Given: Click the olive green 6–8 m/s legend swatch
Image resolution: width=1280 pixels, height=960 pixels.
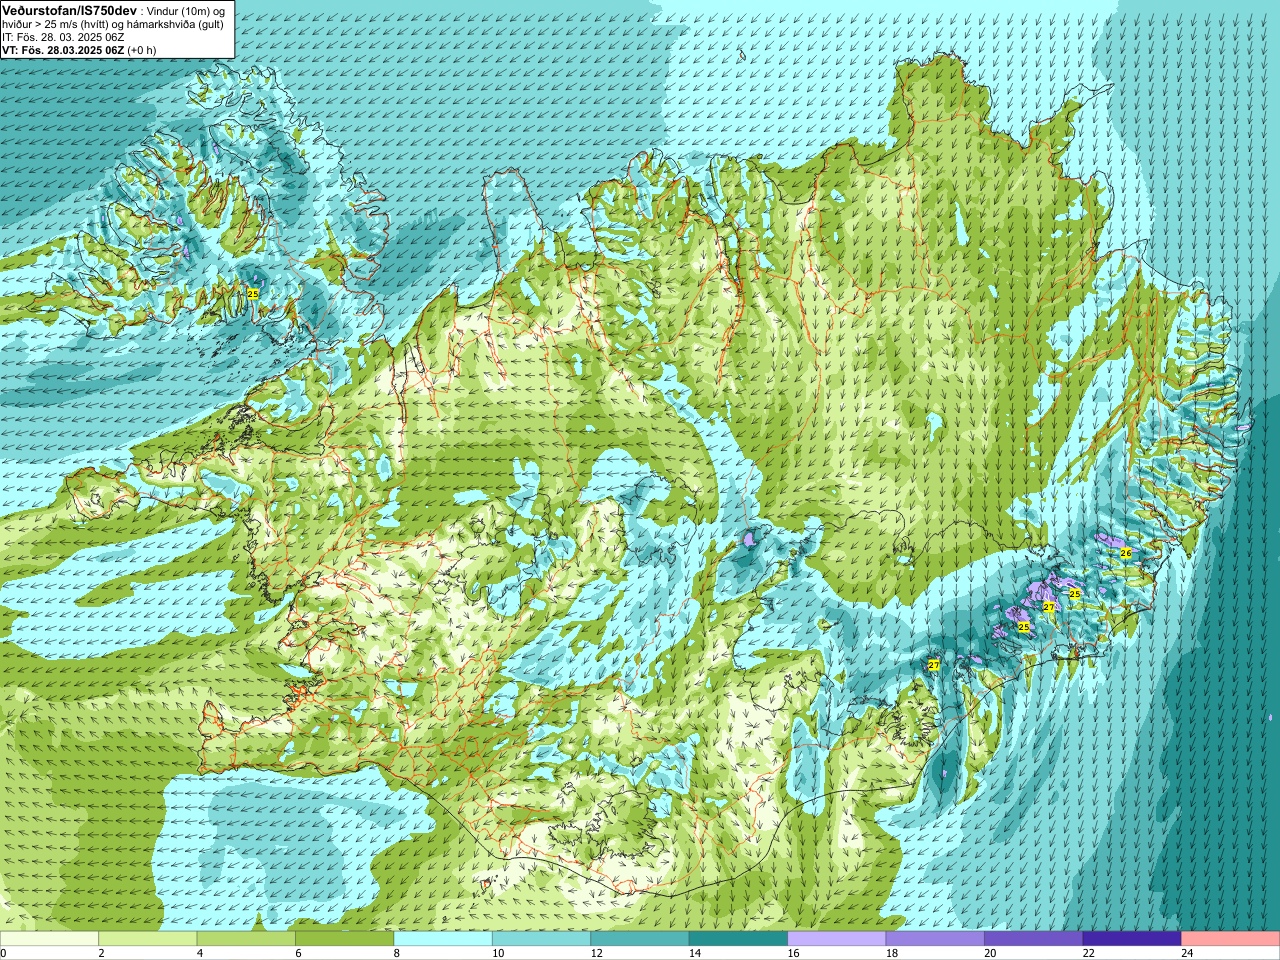Looking at the screenshot, I should (x=344, y=939).
